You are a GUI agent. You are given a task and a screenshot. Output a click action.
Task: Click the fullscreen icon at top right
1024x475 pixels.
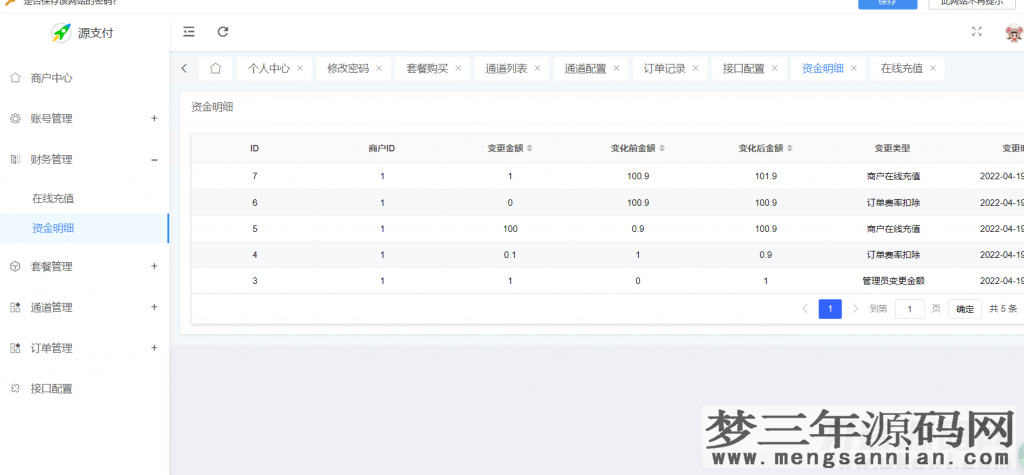coord(976,31)
